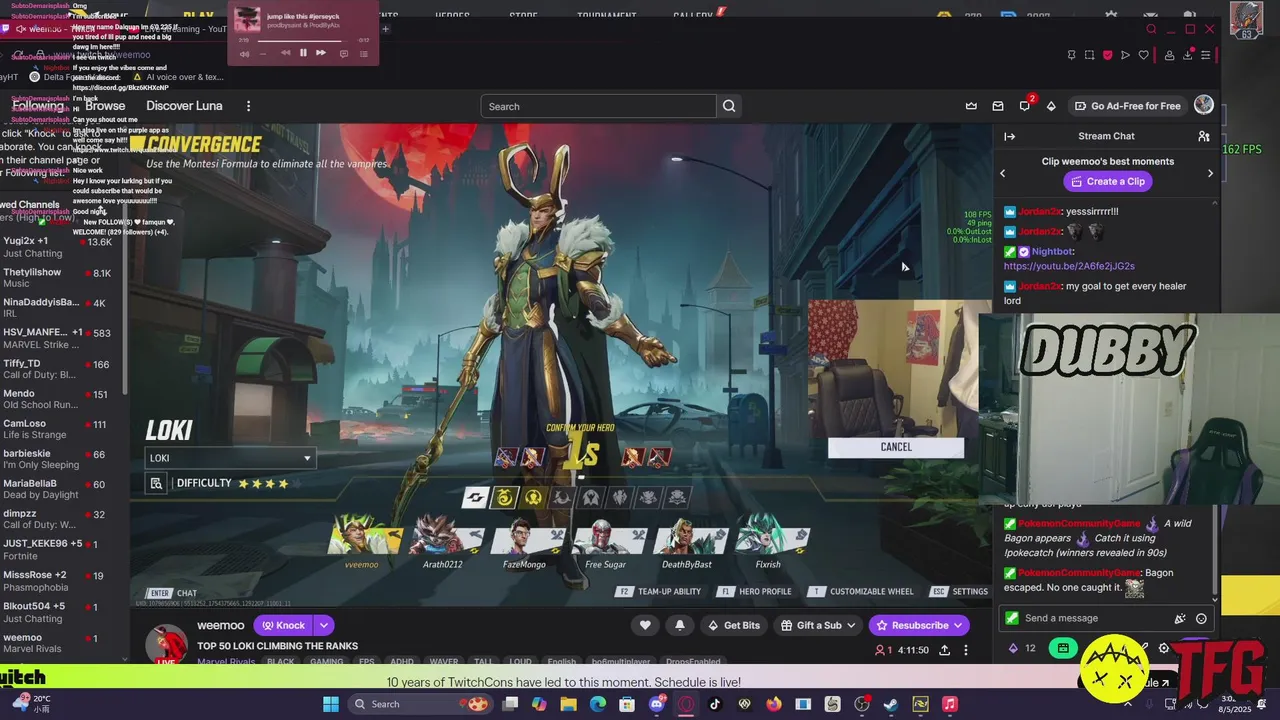Select CamLoso channel in sidebar

60,429
